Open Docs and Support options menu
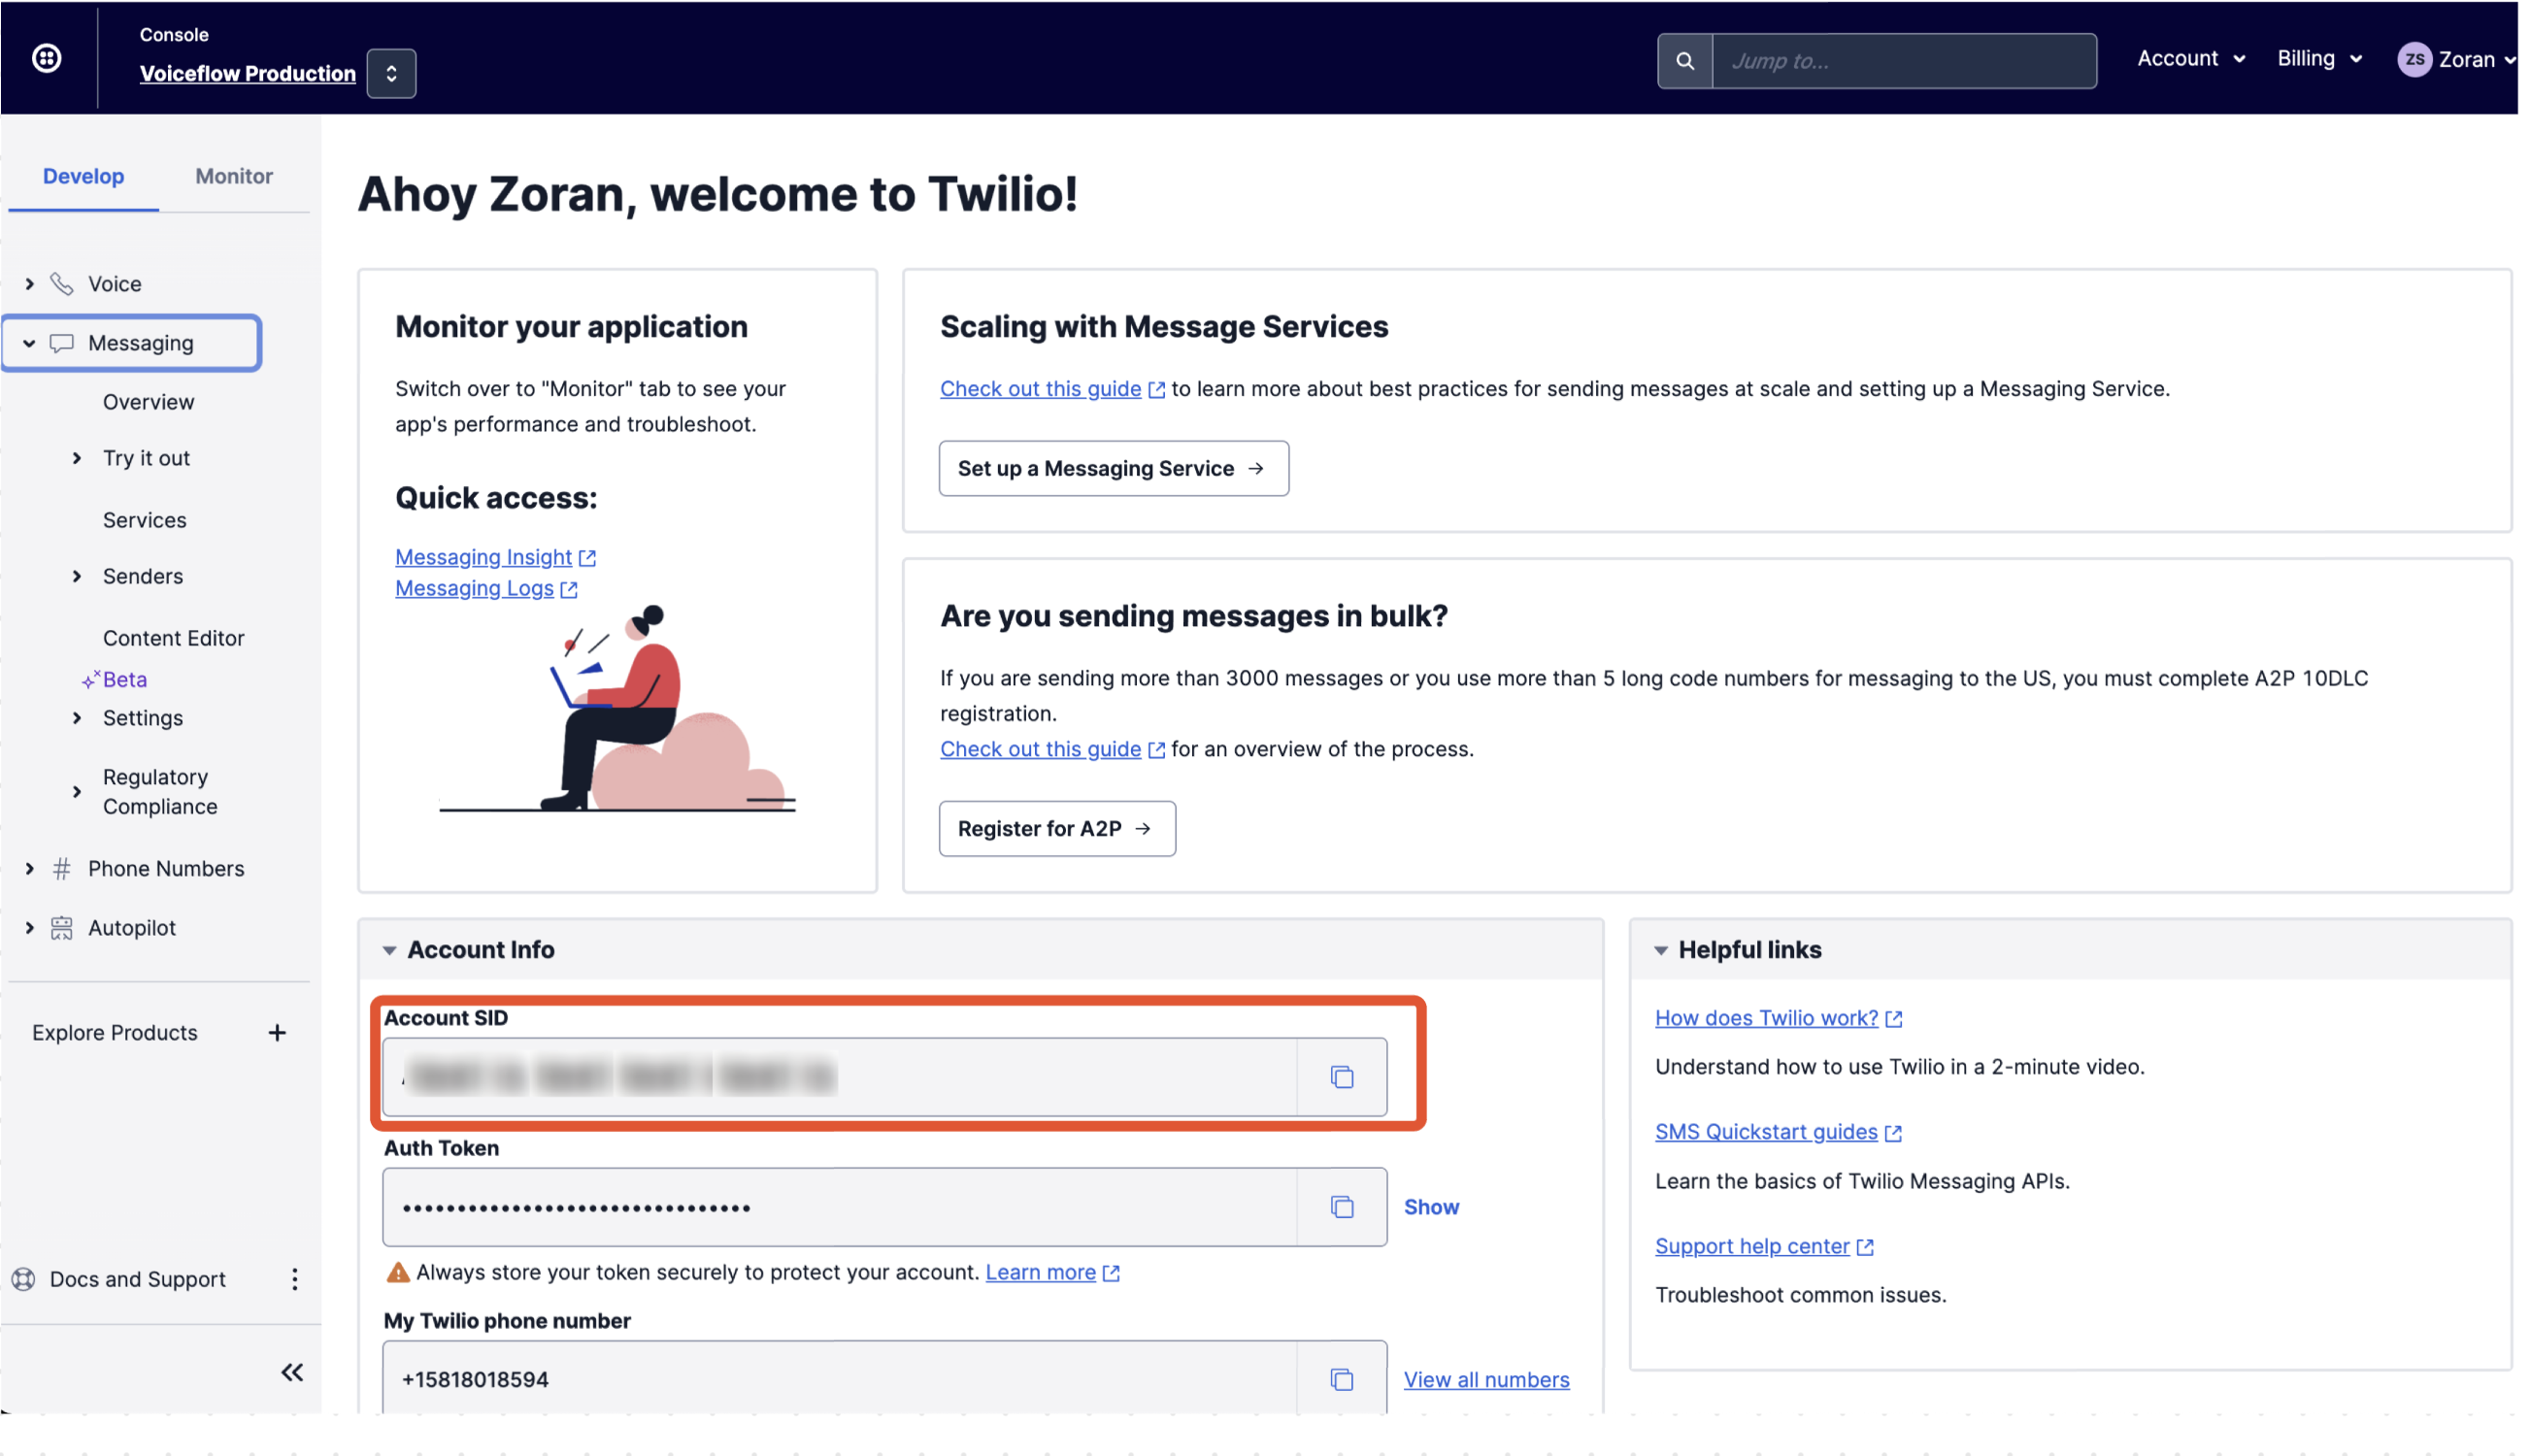The width and height of the screenshot is (2530, 1456). (x=294, y=1279)
